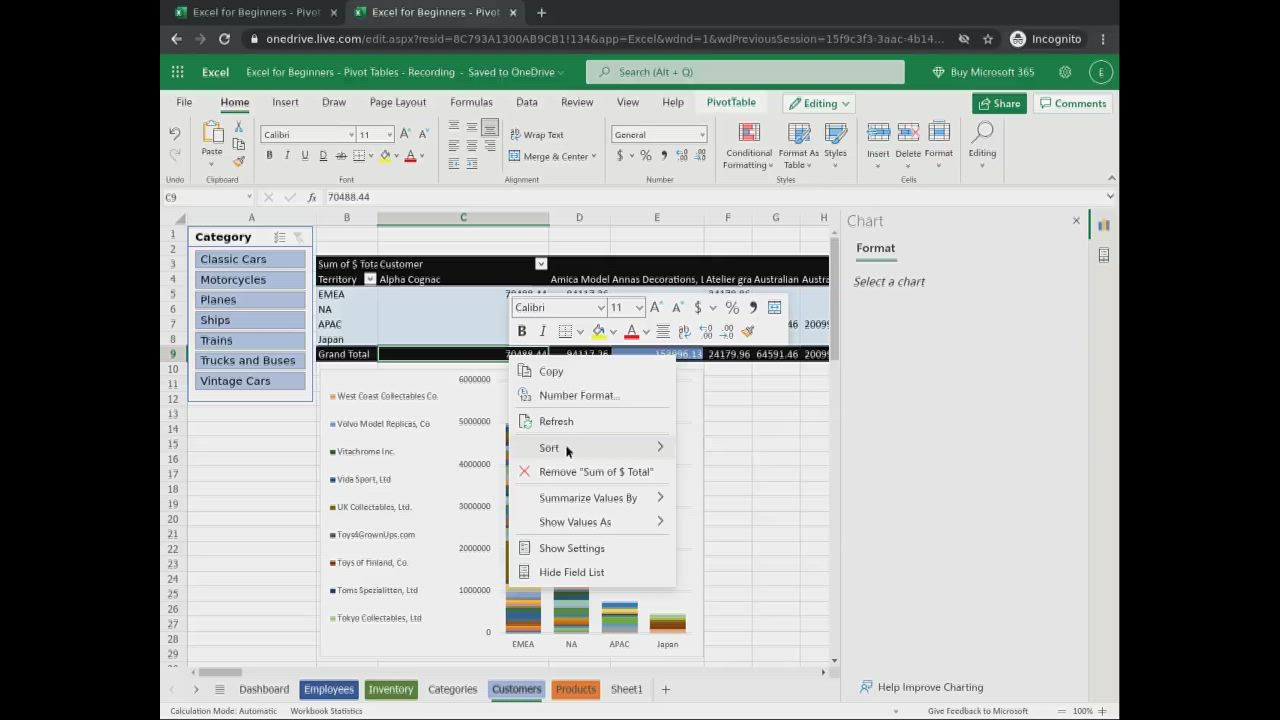This screenshot has width=1280, height=720.
Task: Click mini toolbar Format Painter brush
Action: click(747, 331)
